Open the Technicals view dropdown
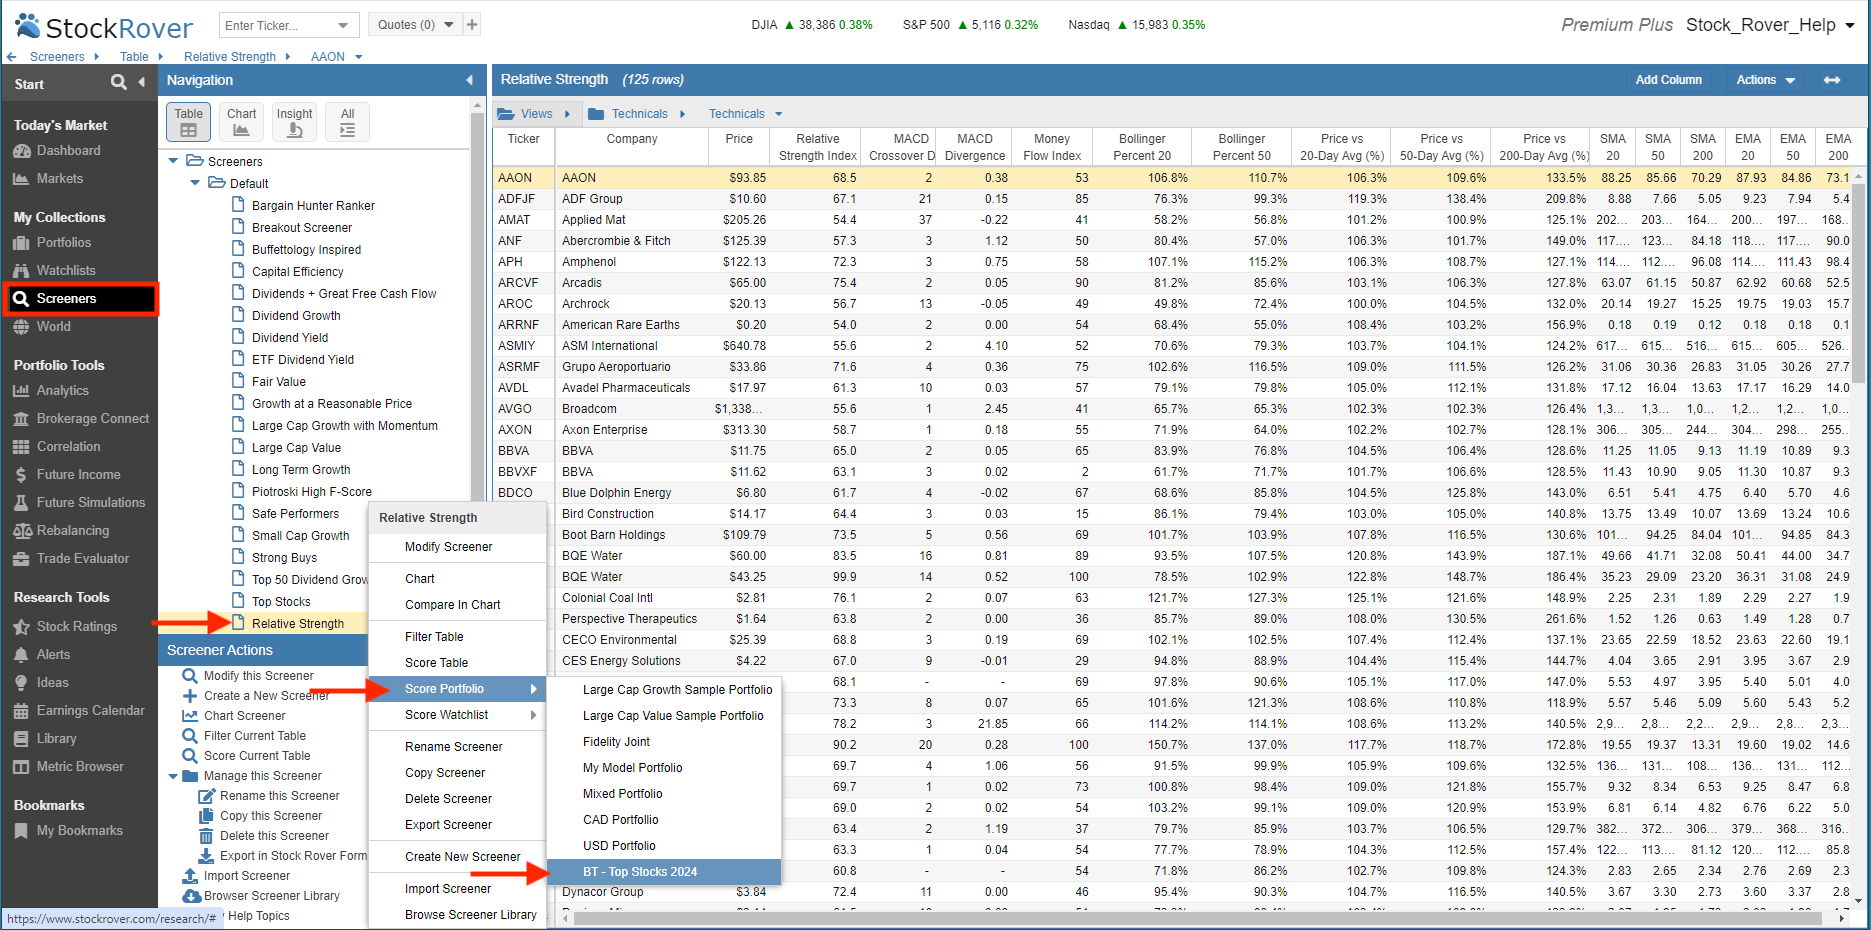The width and height of the screenshot is (1871, 930). coord(746,114)
